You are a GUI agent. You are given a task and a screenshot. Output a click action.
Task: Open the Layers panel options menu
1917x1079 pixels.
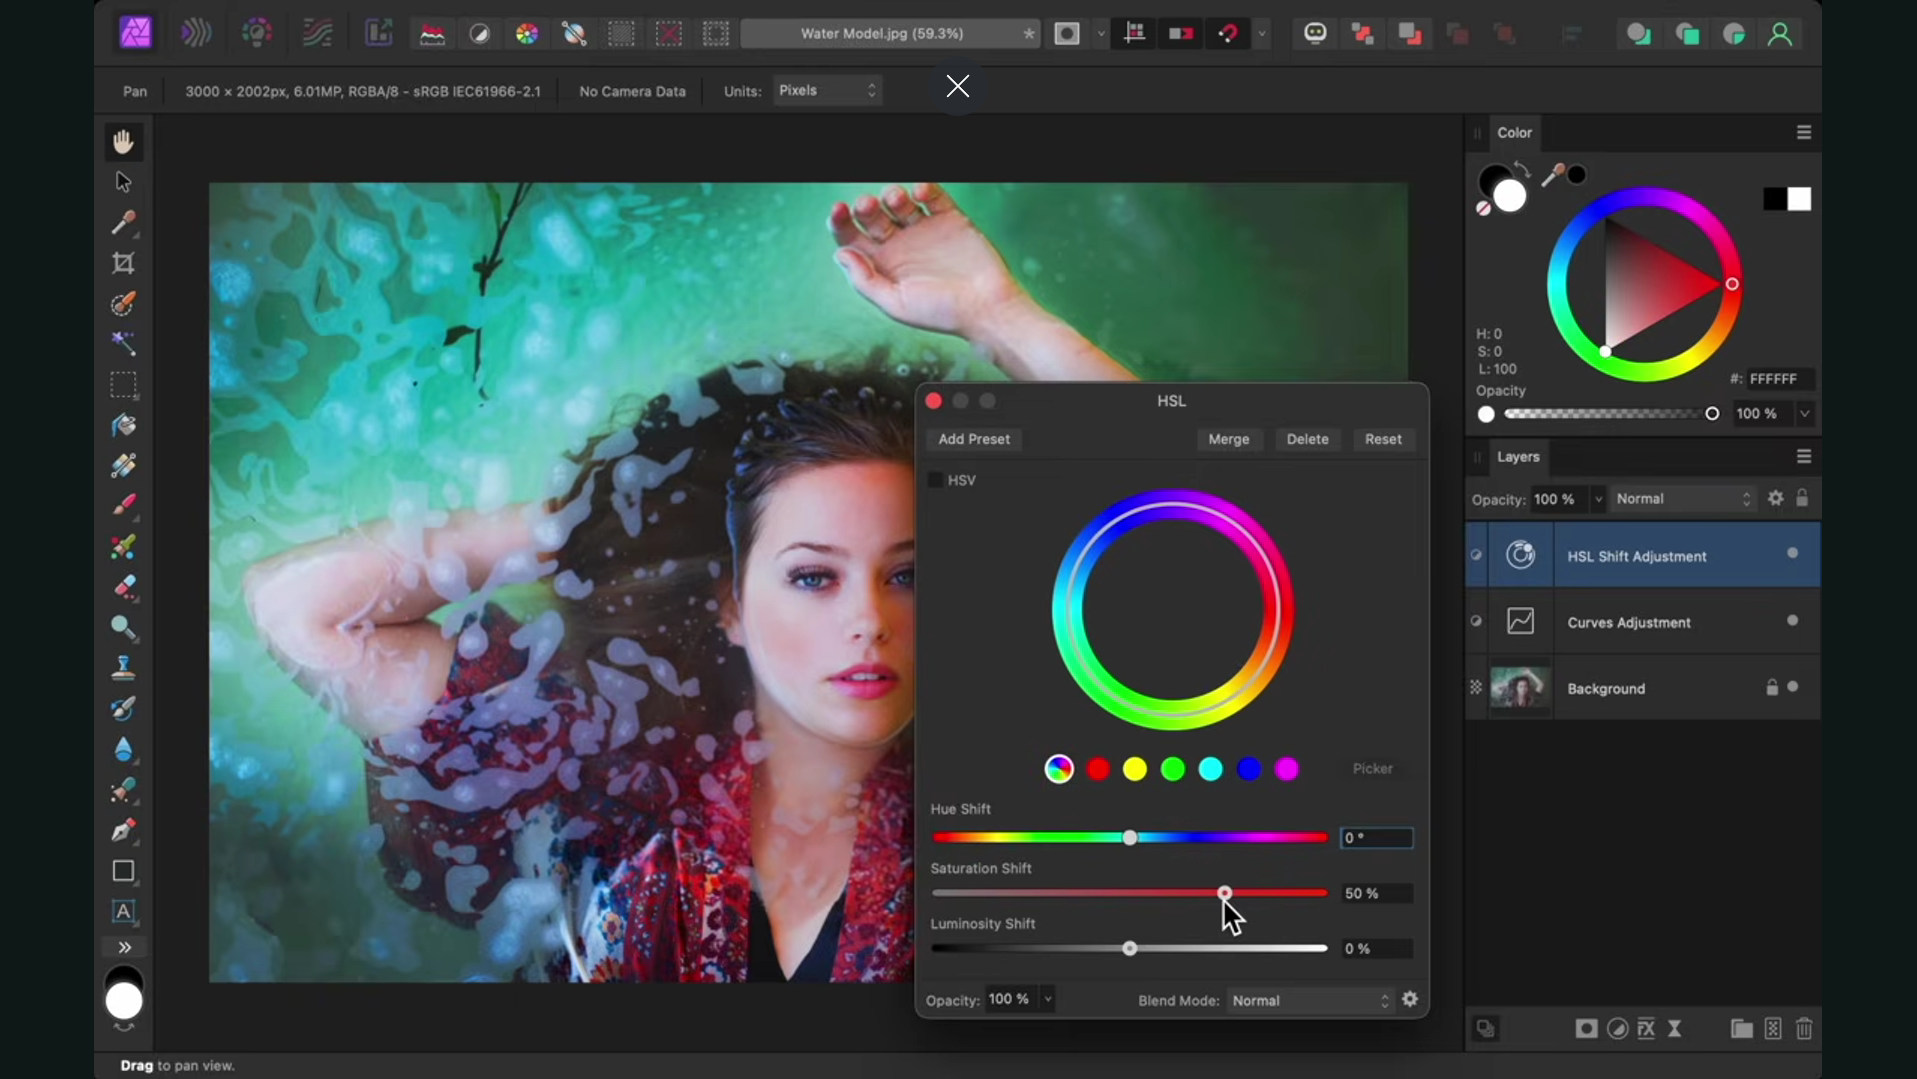point(1804,456)
